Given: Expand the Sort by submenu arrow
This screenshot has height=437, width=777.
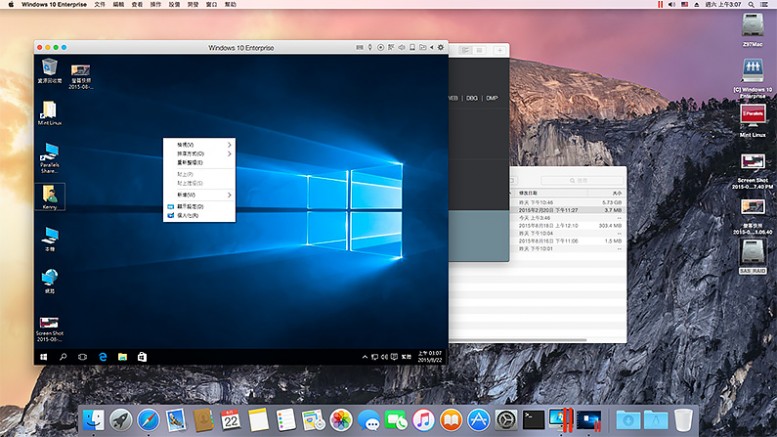Looking at the screenshot, I should [x=229, y=154].
